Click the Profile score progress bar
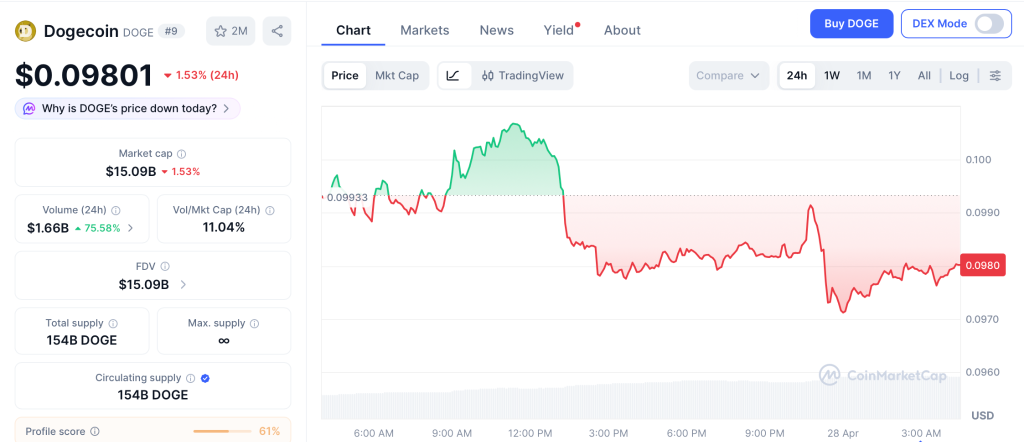The width and height of the screenshot is (1024, 442). pyautogui.click(x=222, y=431)
